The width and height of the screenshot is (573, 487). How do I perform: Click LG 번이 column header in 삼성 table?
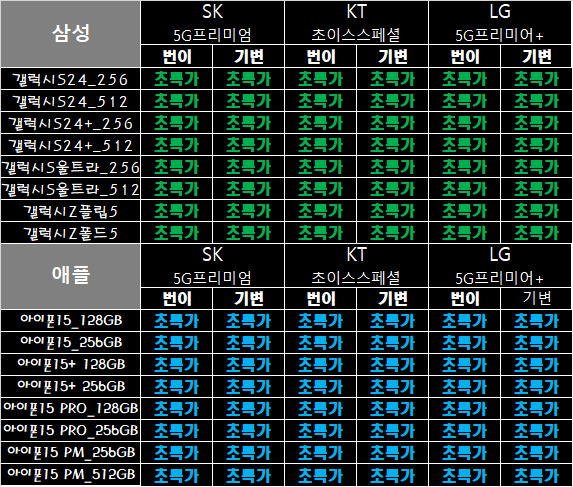[x=464, y=56]
